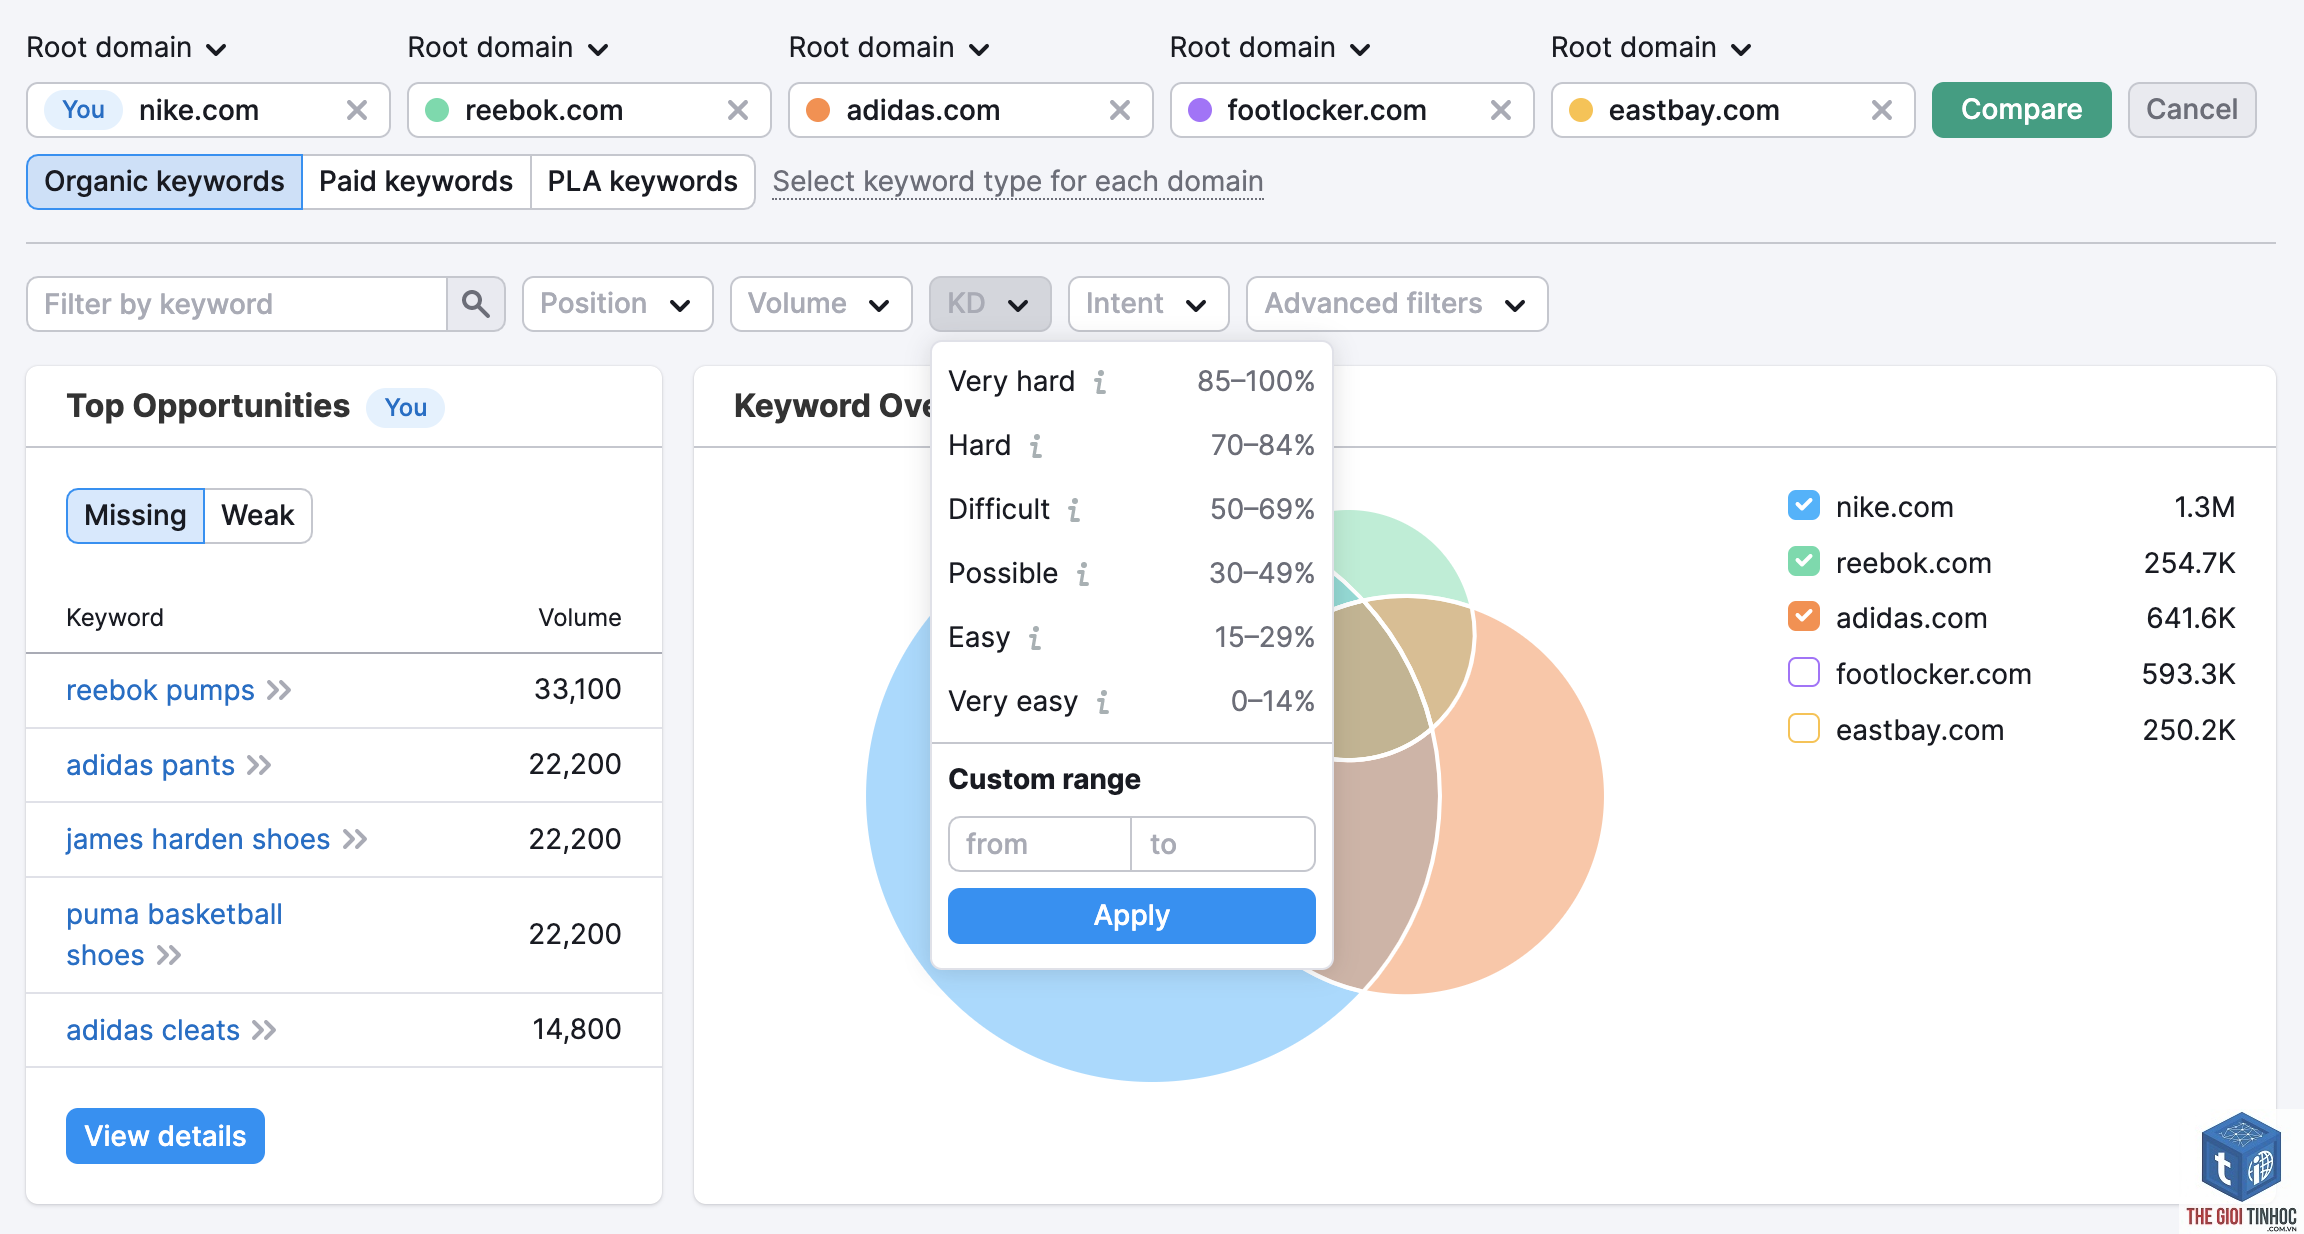Click purple color dot for footlocker.com
Image resolution: width=2304 pixels, height=1234 pixels.
pos(1200,110)
